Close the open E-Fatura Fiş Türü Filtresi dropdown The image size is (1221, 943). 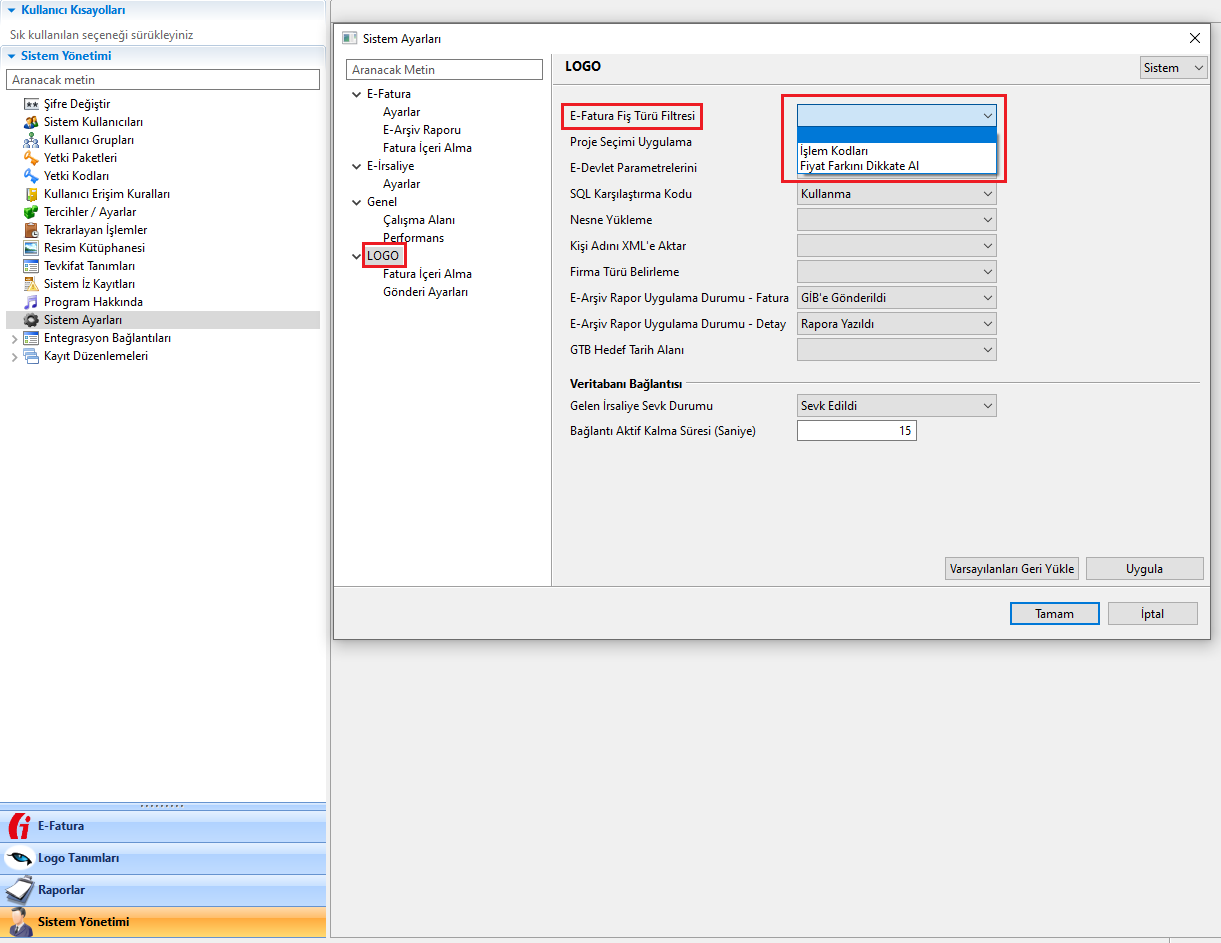[897, 116]
